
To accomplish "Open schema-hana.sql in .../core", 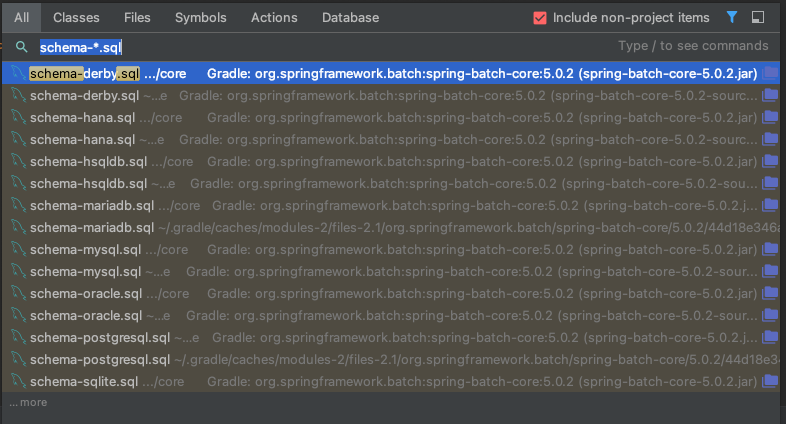I will [x=391, y=118].
